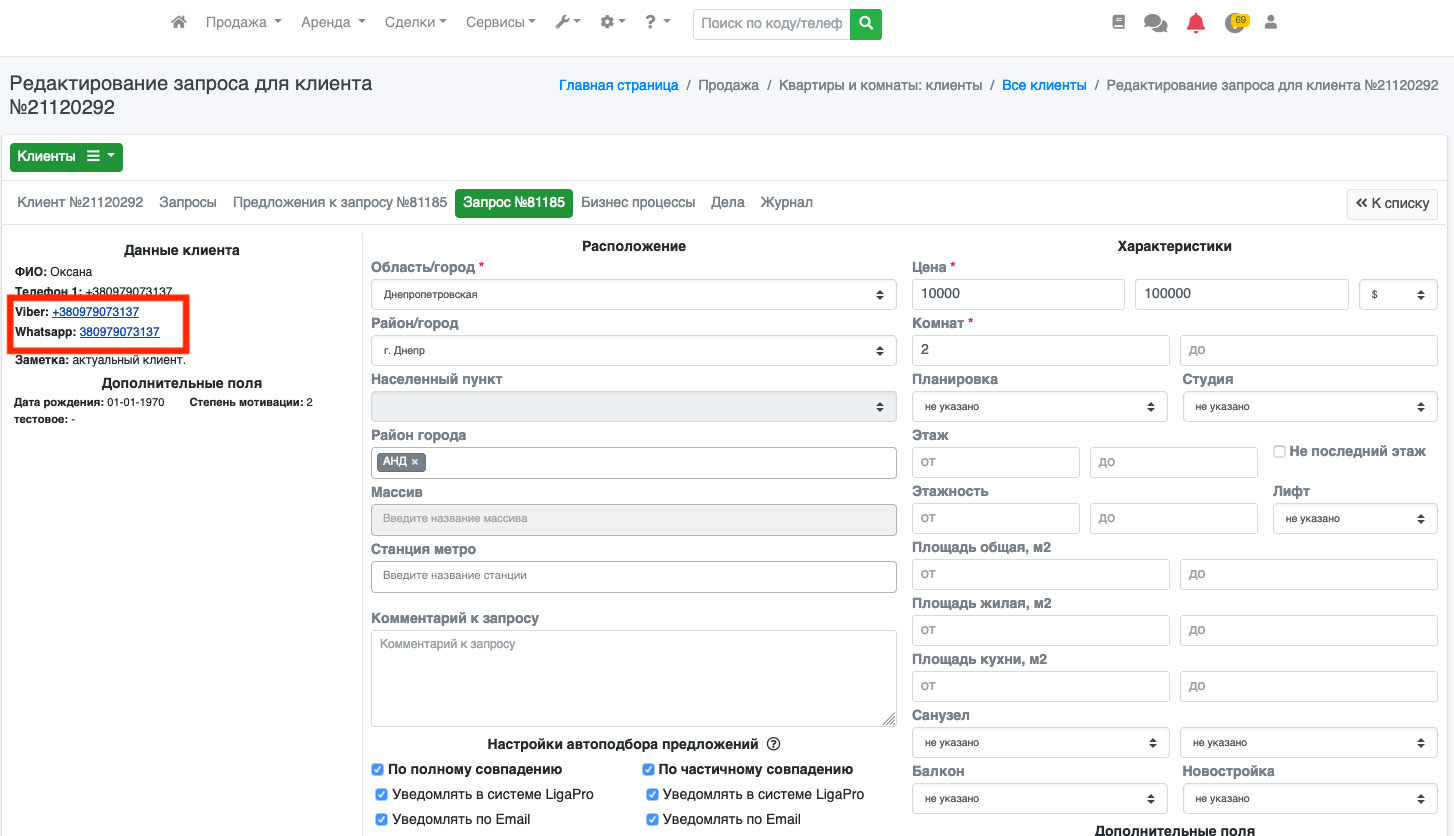Viewport: 1454px width, 836px height.
Task: Enable 'Не последний этаж' checkbox
Action: click(1279, 452)
